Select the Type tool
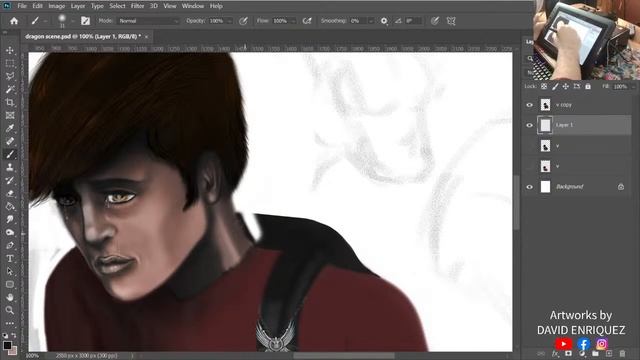This screenshot has width=640, height=360. click(x=10, y=259)
